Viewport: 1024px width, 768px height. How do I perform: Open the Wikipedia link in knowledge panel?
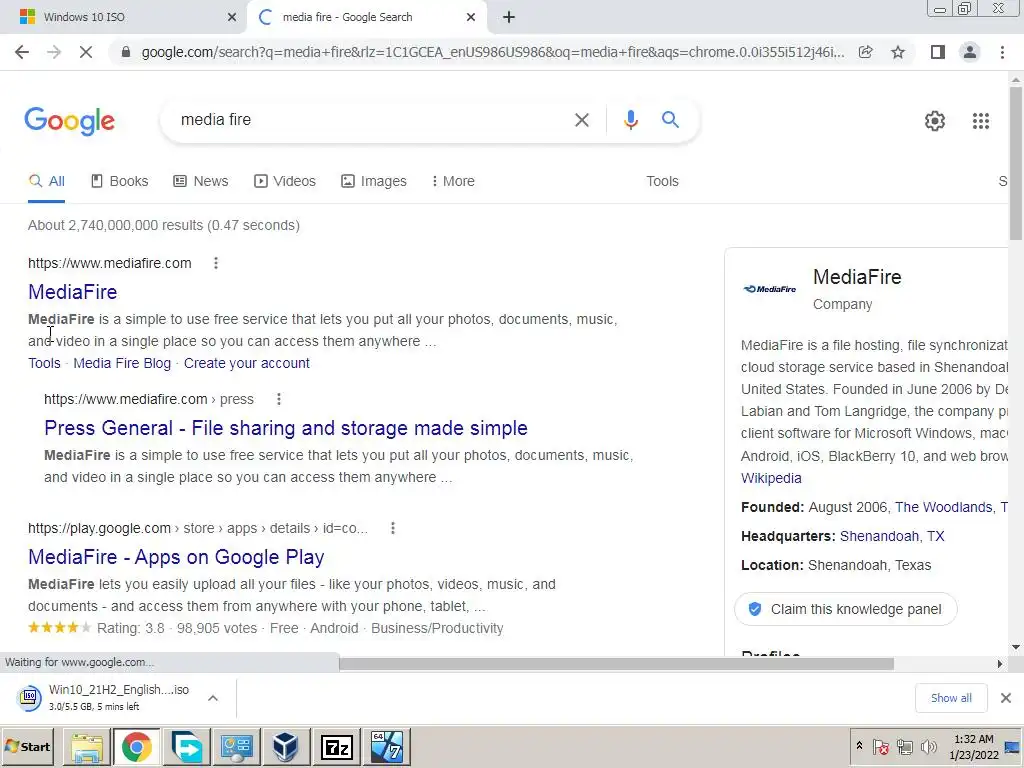point(771,478)
